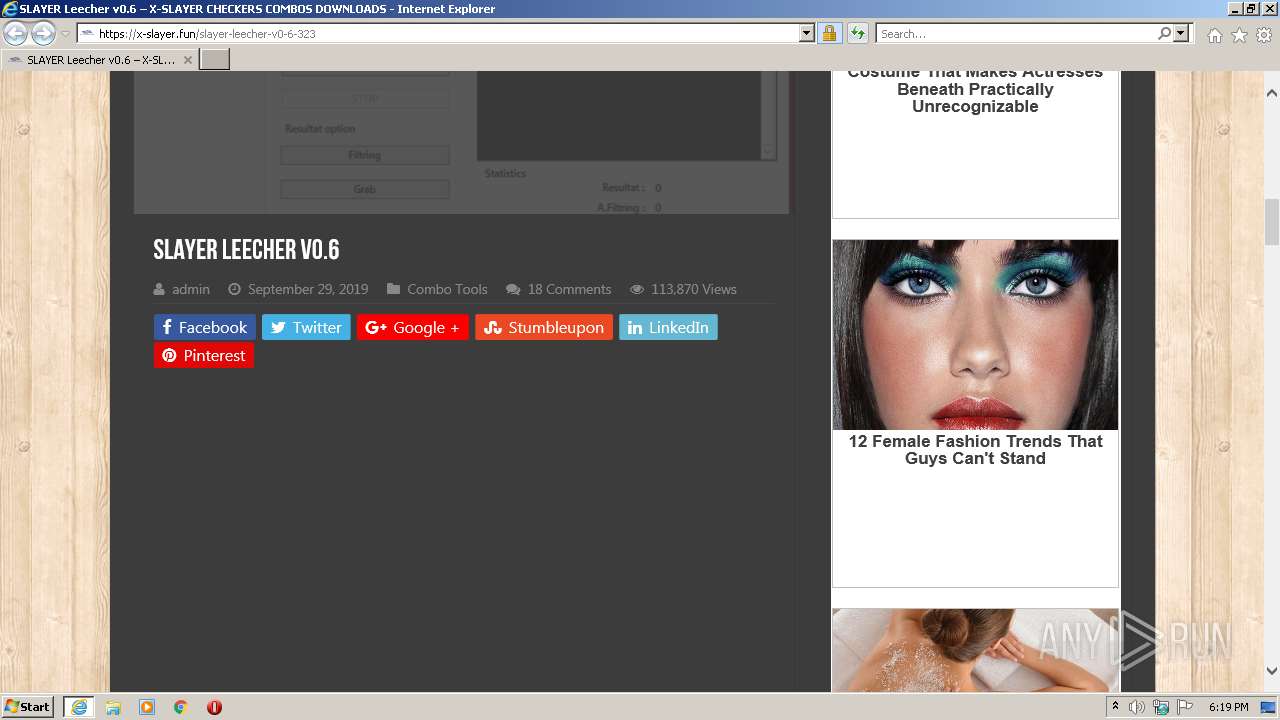Click the volume speaker tray icon

[x=1137, y=707]
